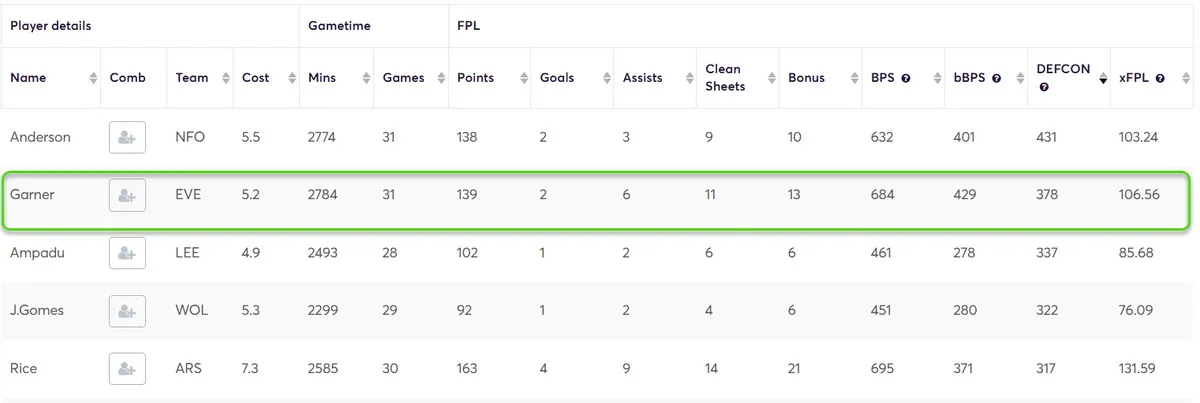Add Ampadu to the comparison
1200x403 pixels.
(127, 254)
